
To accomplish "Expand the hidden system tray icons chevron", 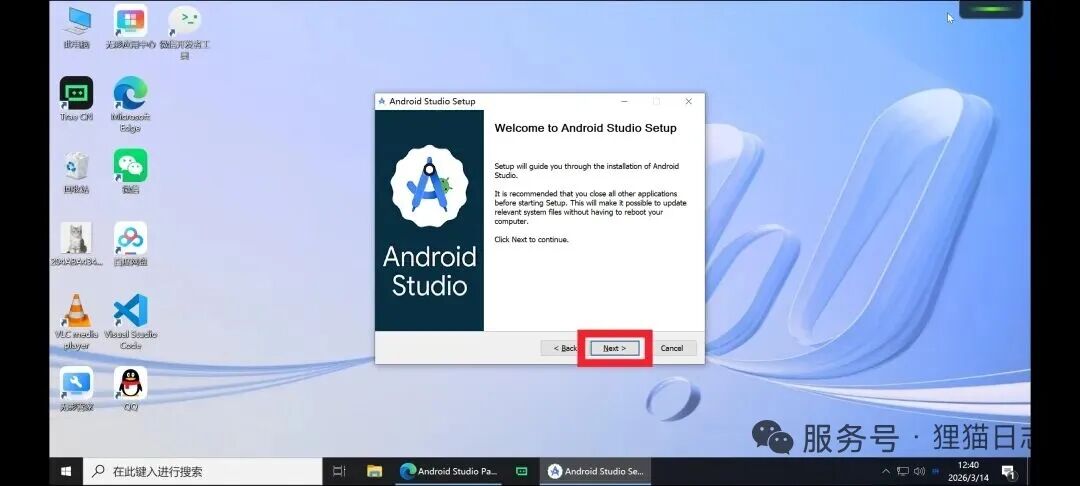I will (x=886, y=472).
